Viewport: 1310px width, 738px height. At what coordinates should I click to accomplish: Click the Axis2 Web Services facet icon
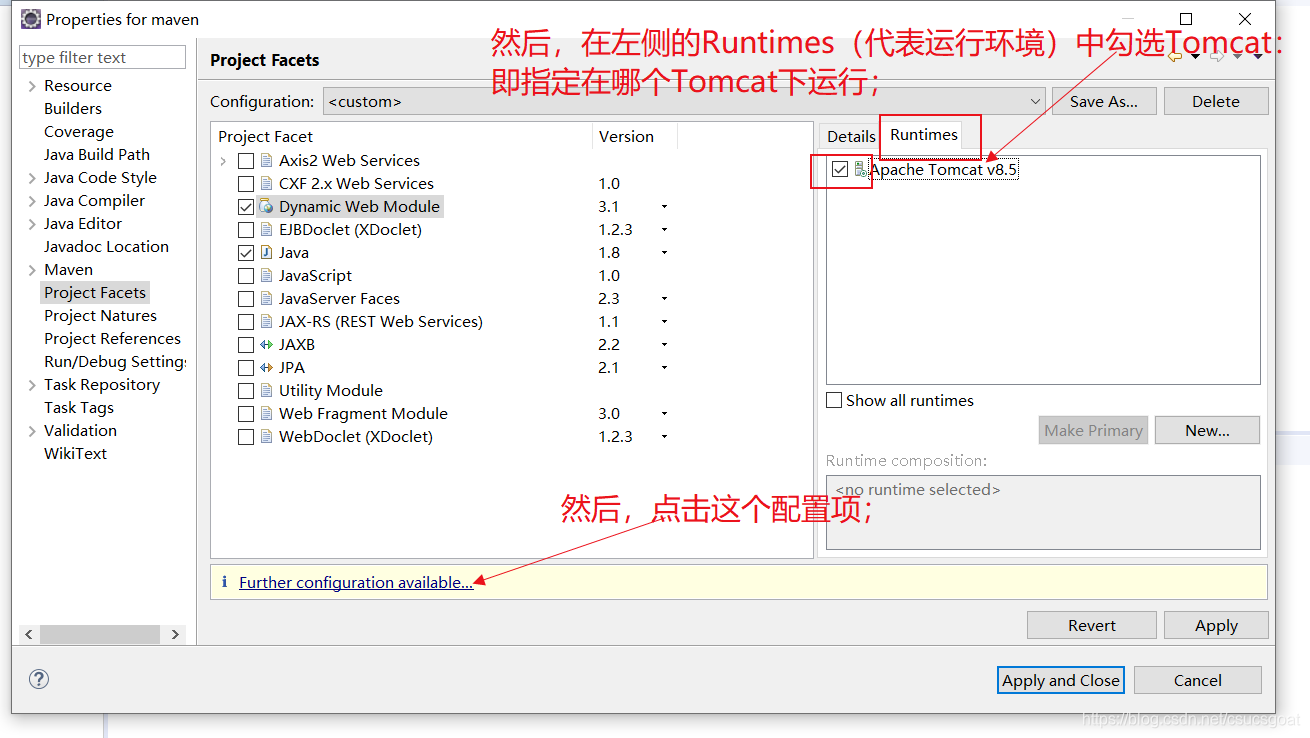coord(266,161)
